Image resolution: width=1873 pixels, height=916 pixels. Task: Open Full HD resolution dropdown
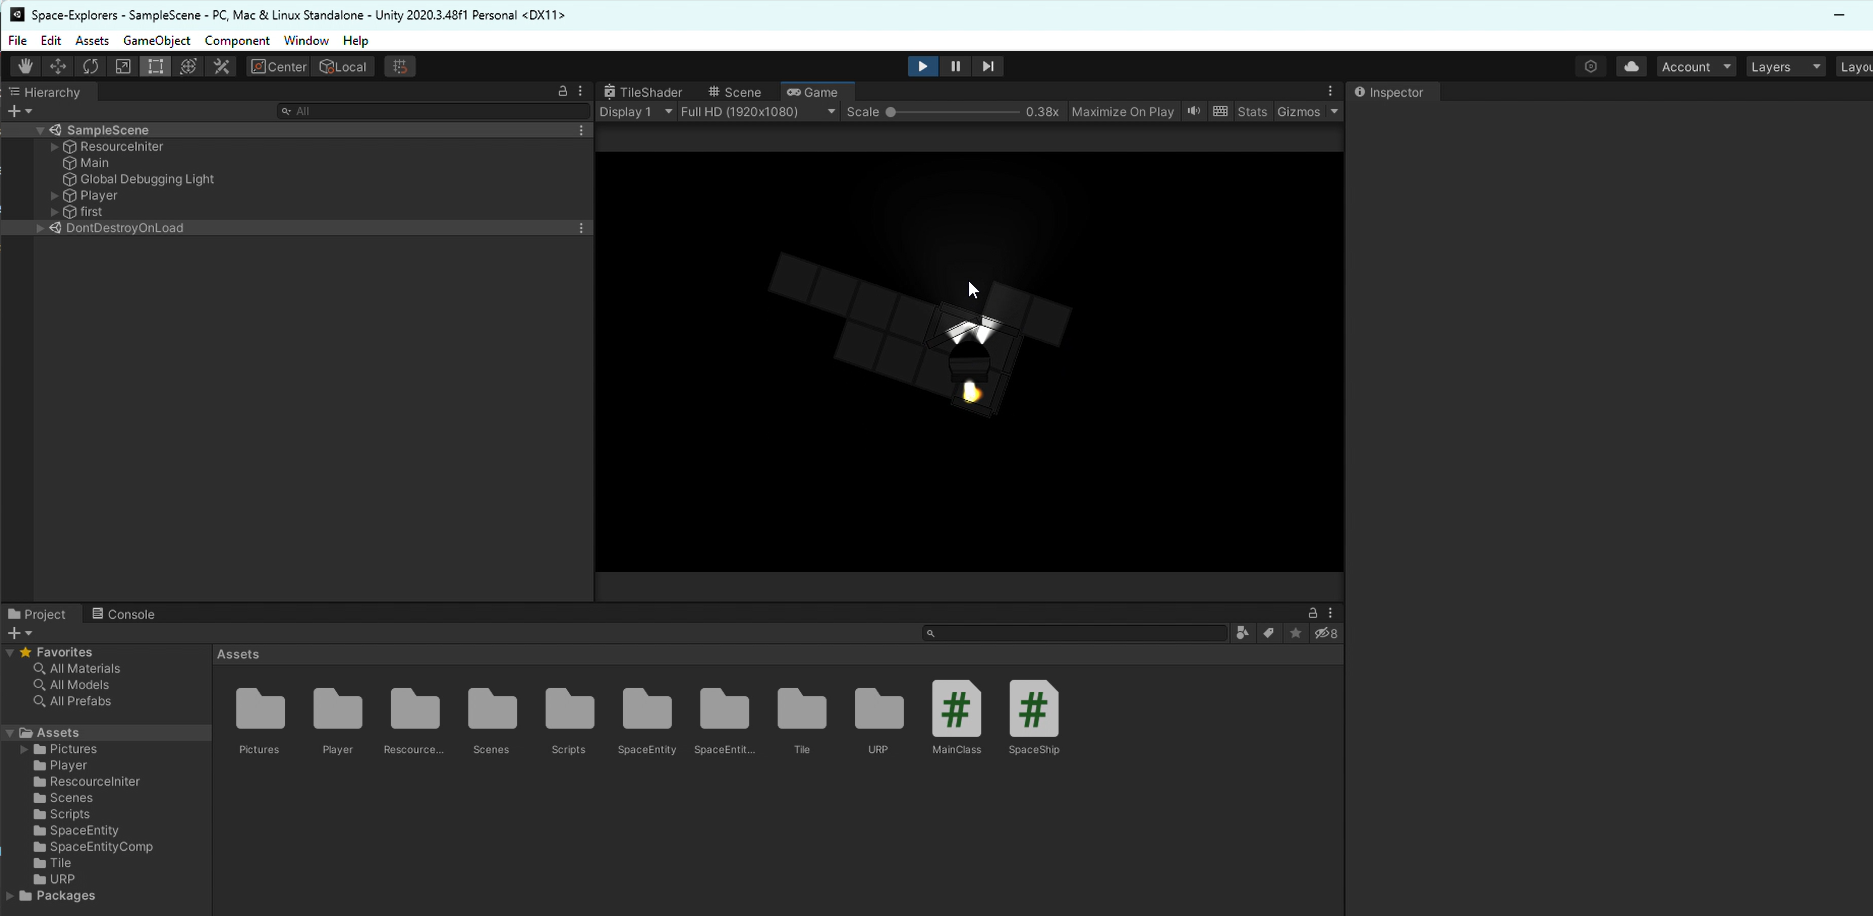(757, 112)
